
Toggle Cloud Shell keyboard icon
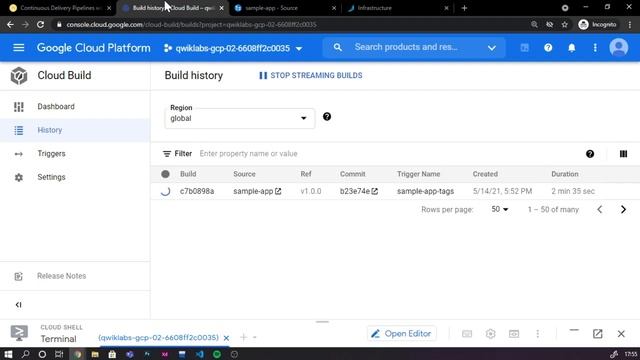(467, 333)
